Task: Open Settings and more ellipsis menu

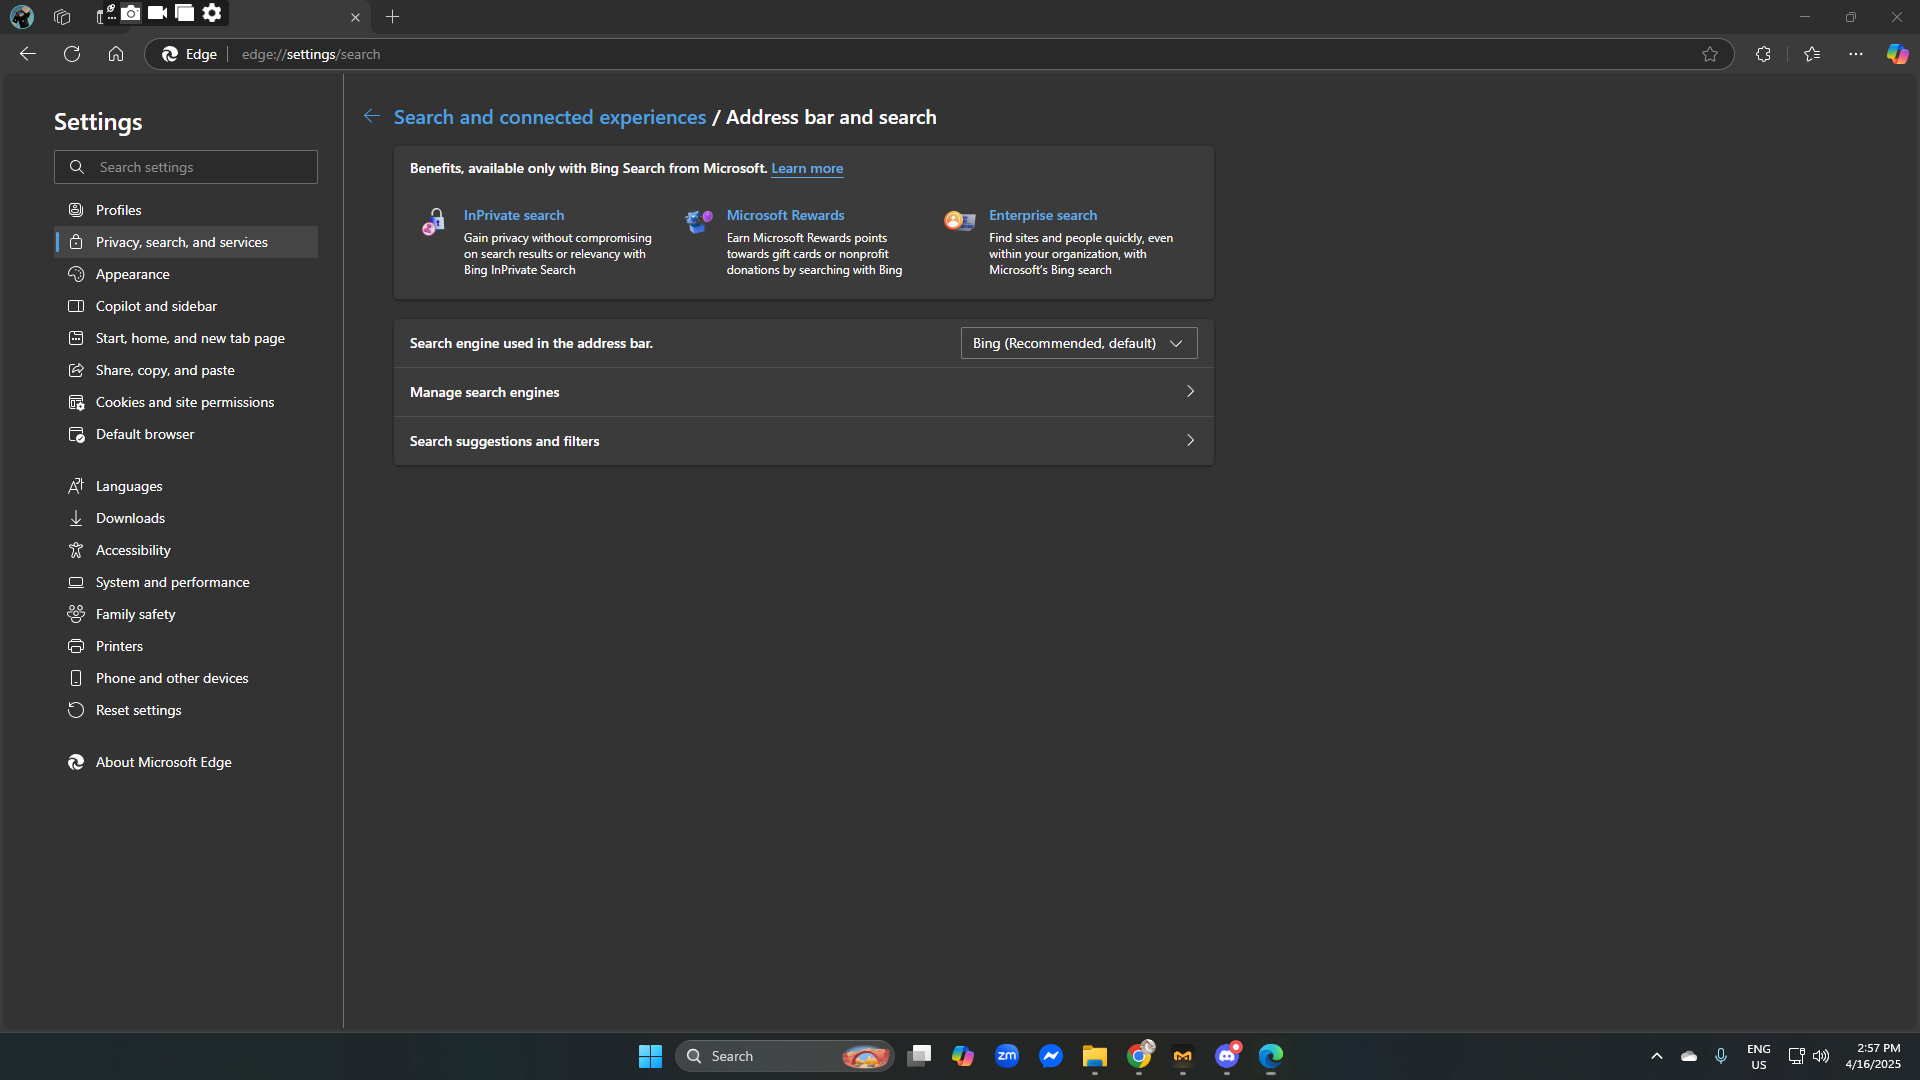Action: pyautogui.click(x=1856, y=54)
